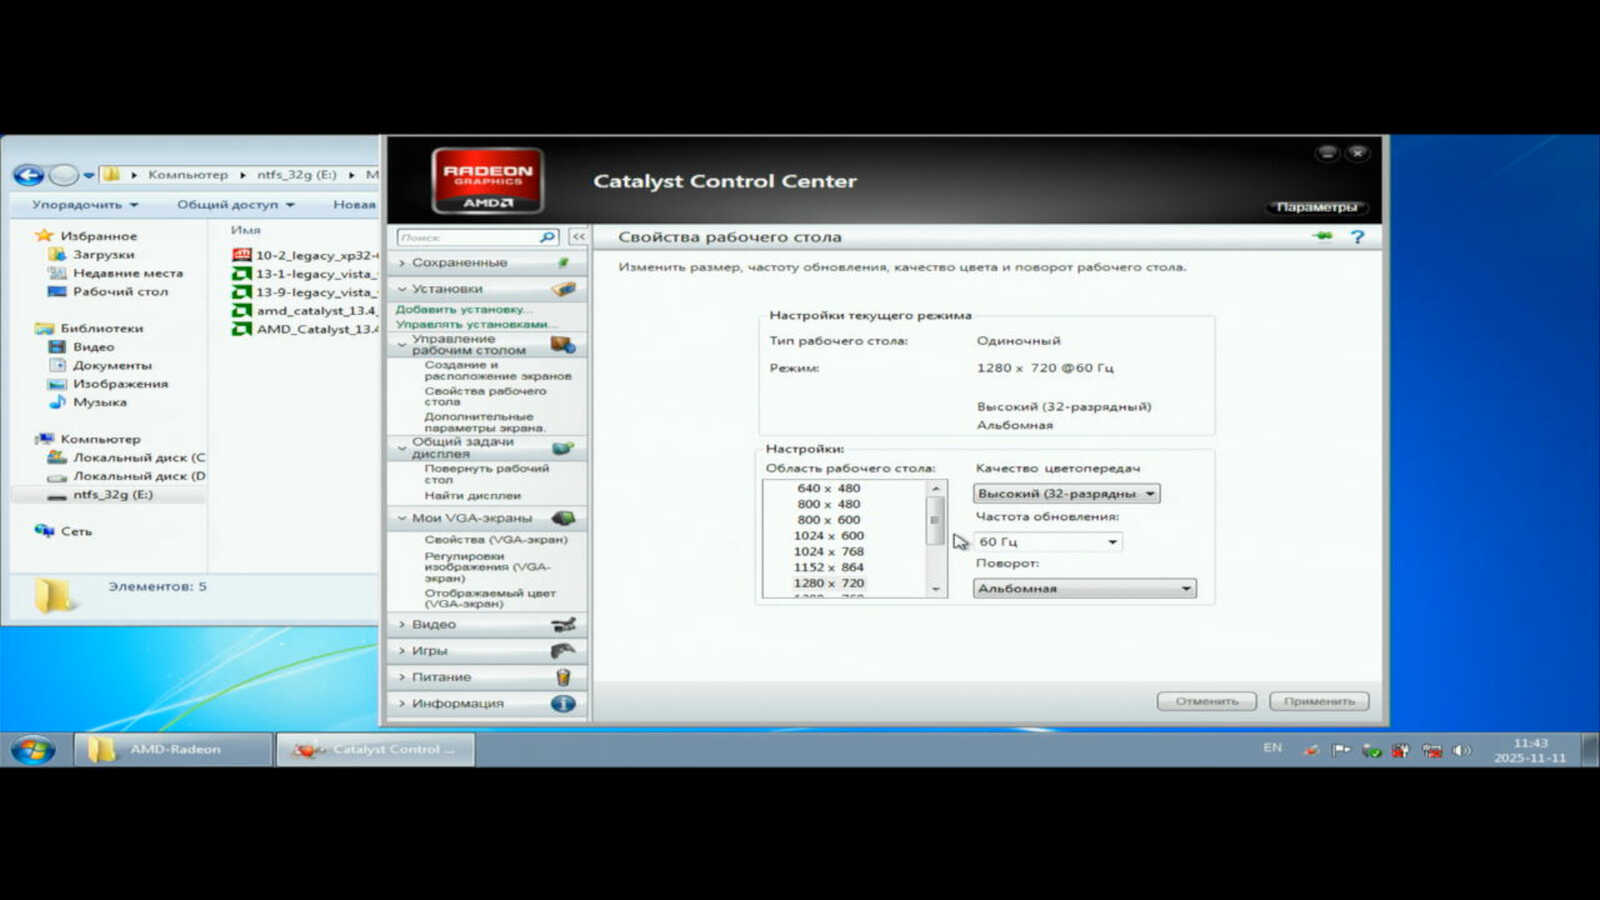
Task: Open the Качество цветопередачи dropdown
Action: pos(1066,494)
